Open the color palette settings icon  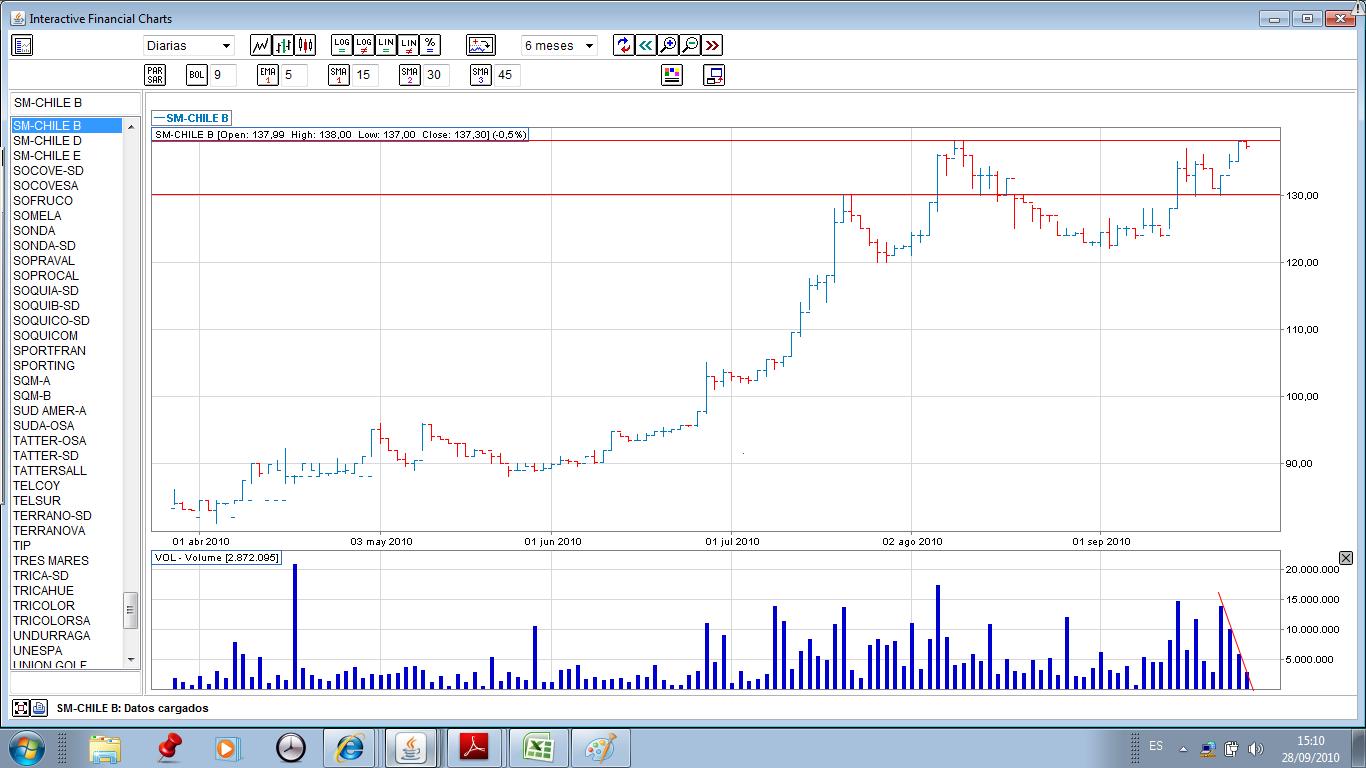672,75
